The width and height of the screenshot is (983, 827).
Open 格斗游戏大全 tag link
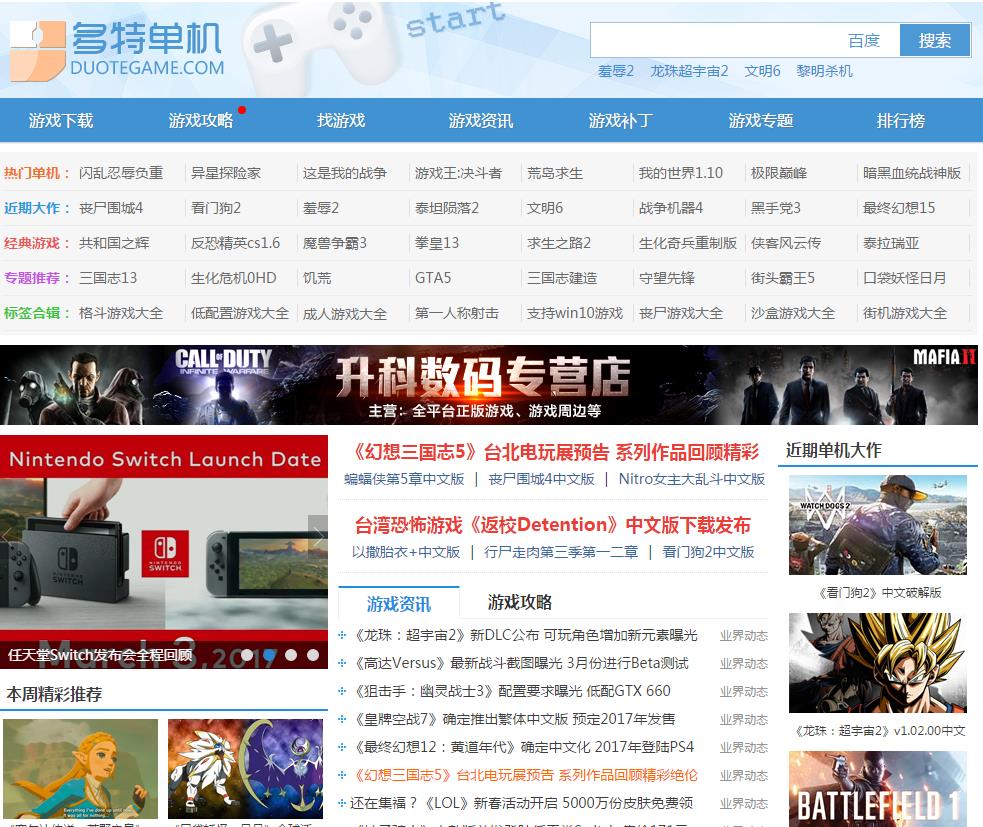click(121, 313)
